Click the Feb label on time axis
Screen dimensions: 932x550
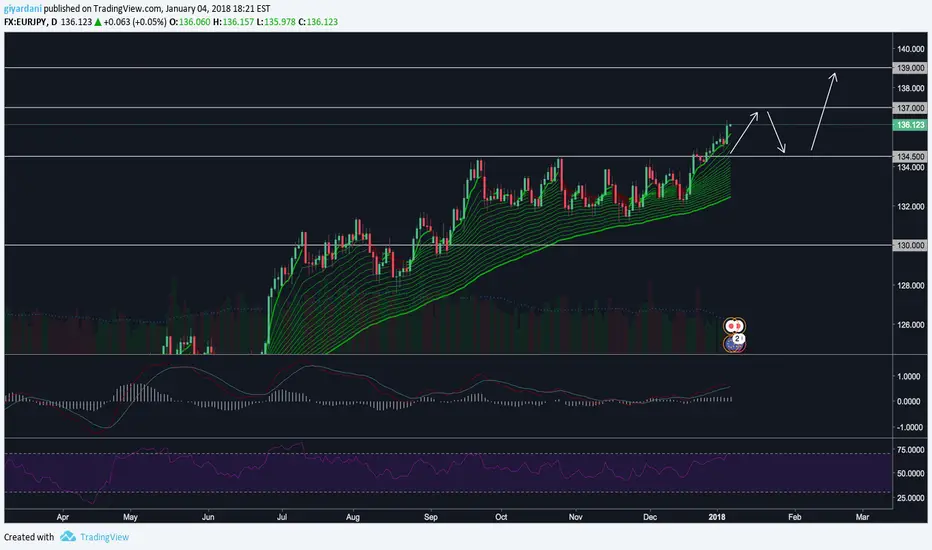coord(795,517)
